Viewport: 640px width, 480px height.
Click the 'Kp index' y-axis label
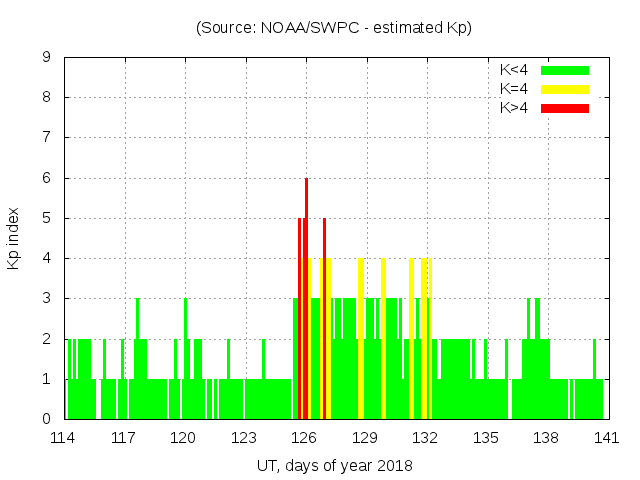pos(14,238)
